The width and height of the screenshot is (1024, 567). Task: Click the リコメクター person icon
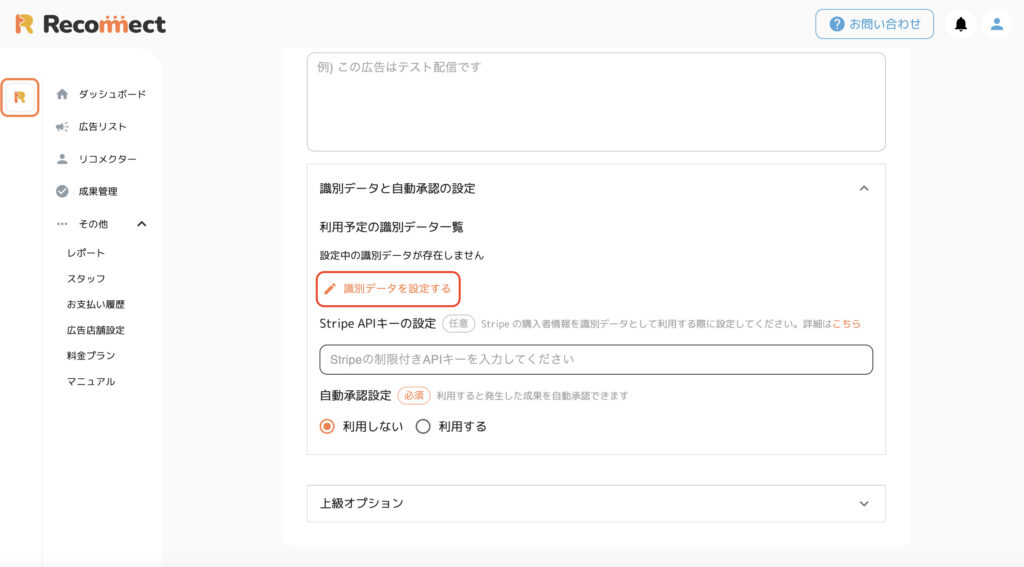point(62,159)
